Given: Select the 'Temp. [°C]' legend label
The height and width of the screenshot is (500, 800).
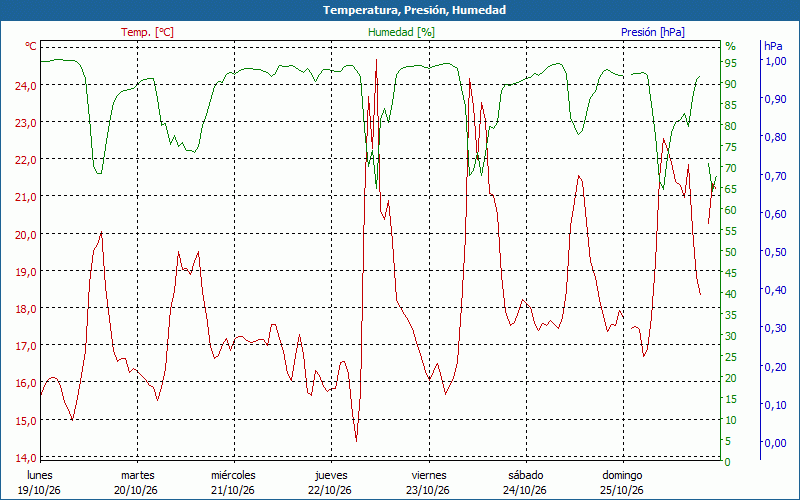Looking at the screenshot, I should (147, 32).
